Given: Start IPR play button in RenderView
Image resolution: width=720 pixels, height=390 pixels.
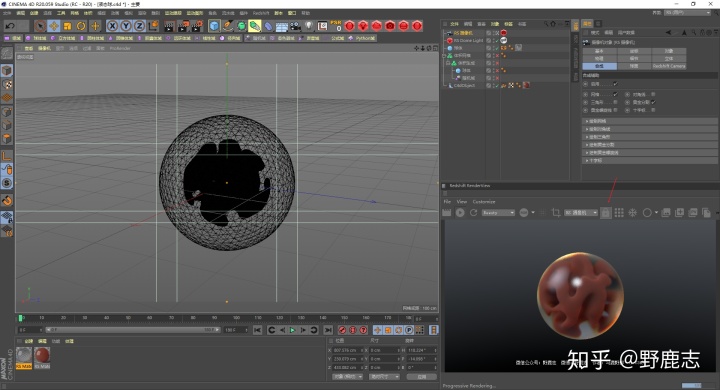Looking at the screenshot, I should pos(460,213).
